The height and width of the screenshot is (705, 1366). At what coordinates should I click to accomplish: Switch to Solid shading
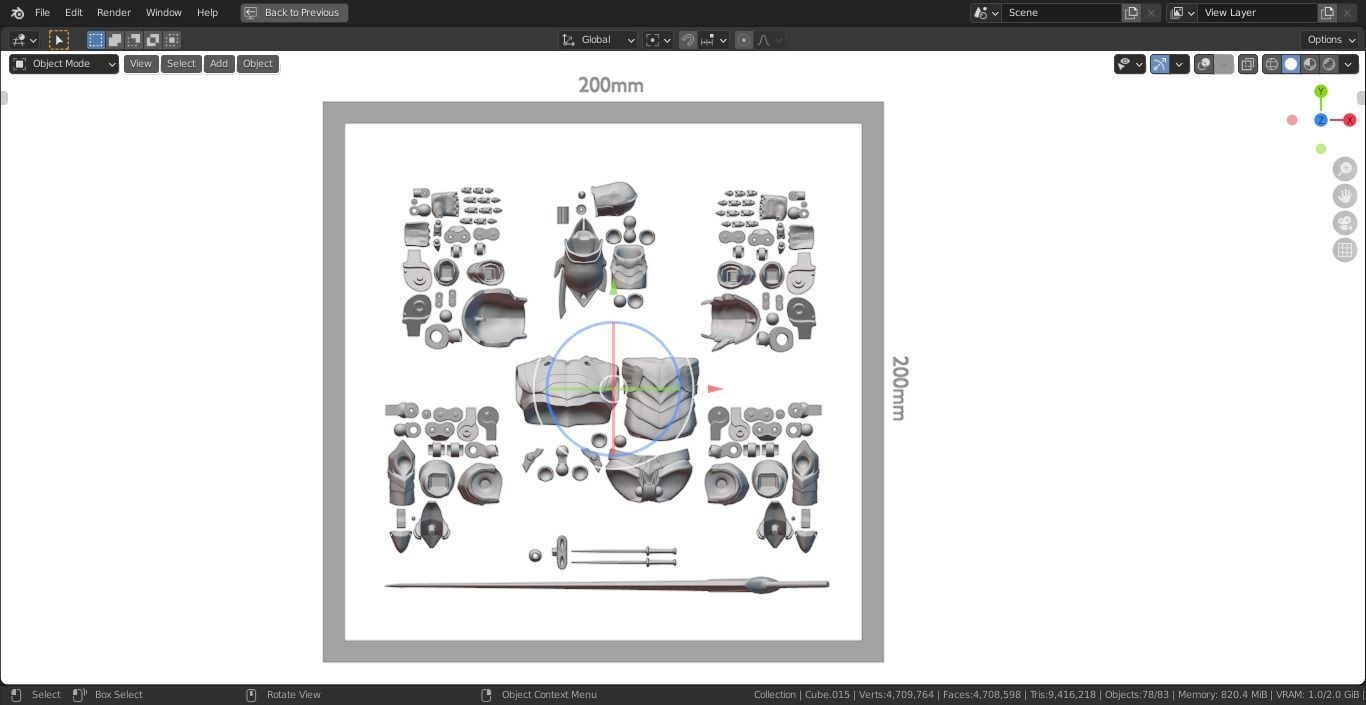point(1291,64)
